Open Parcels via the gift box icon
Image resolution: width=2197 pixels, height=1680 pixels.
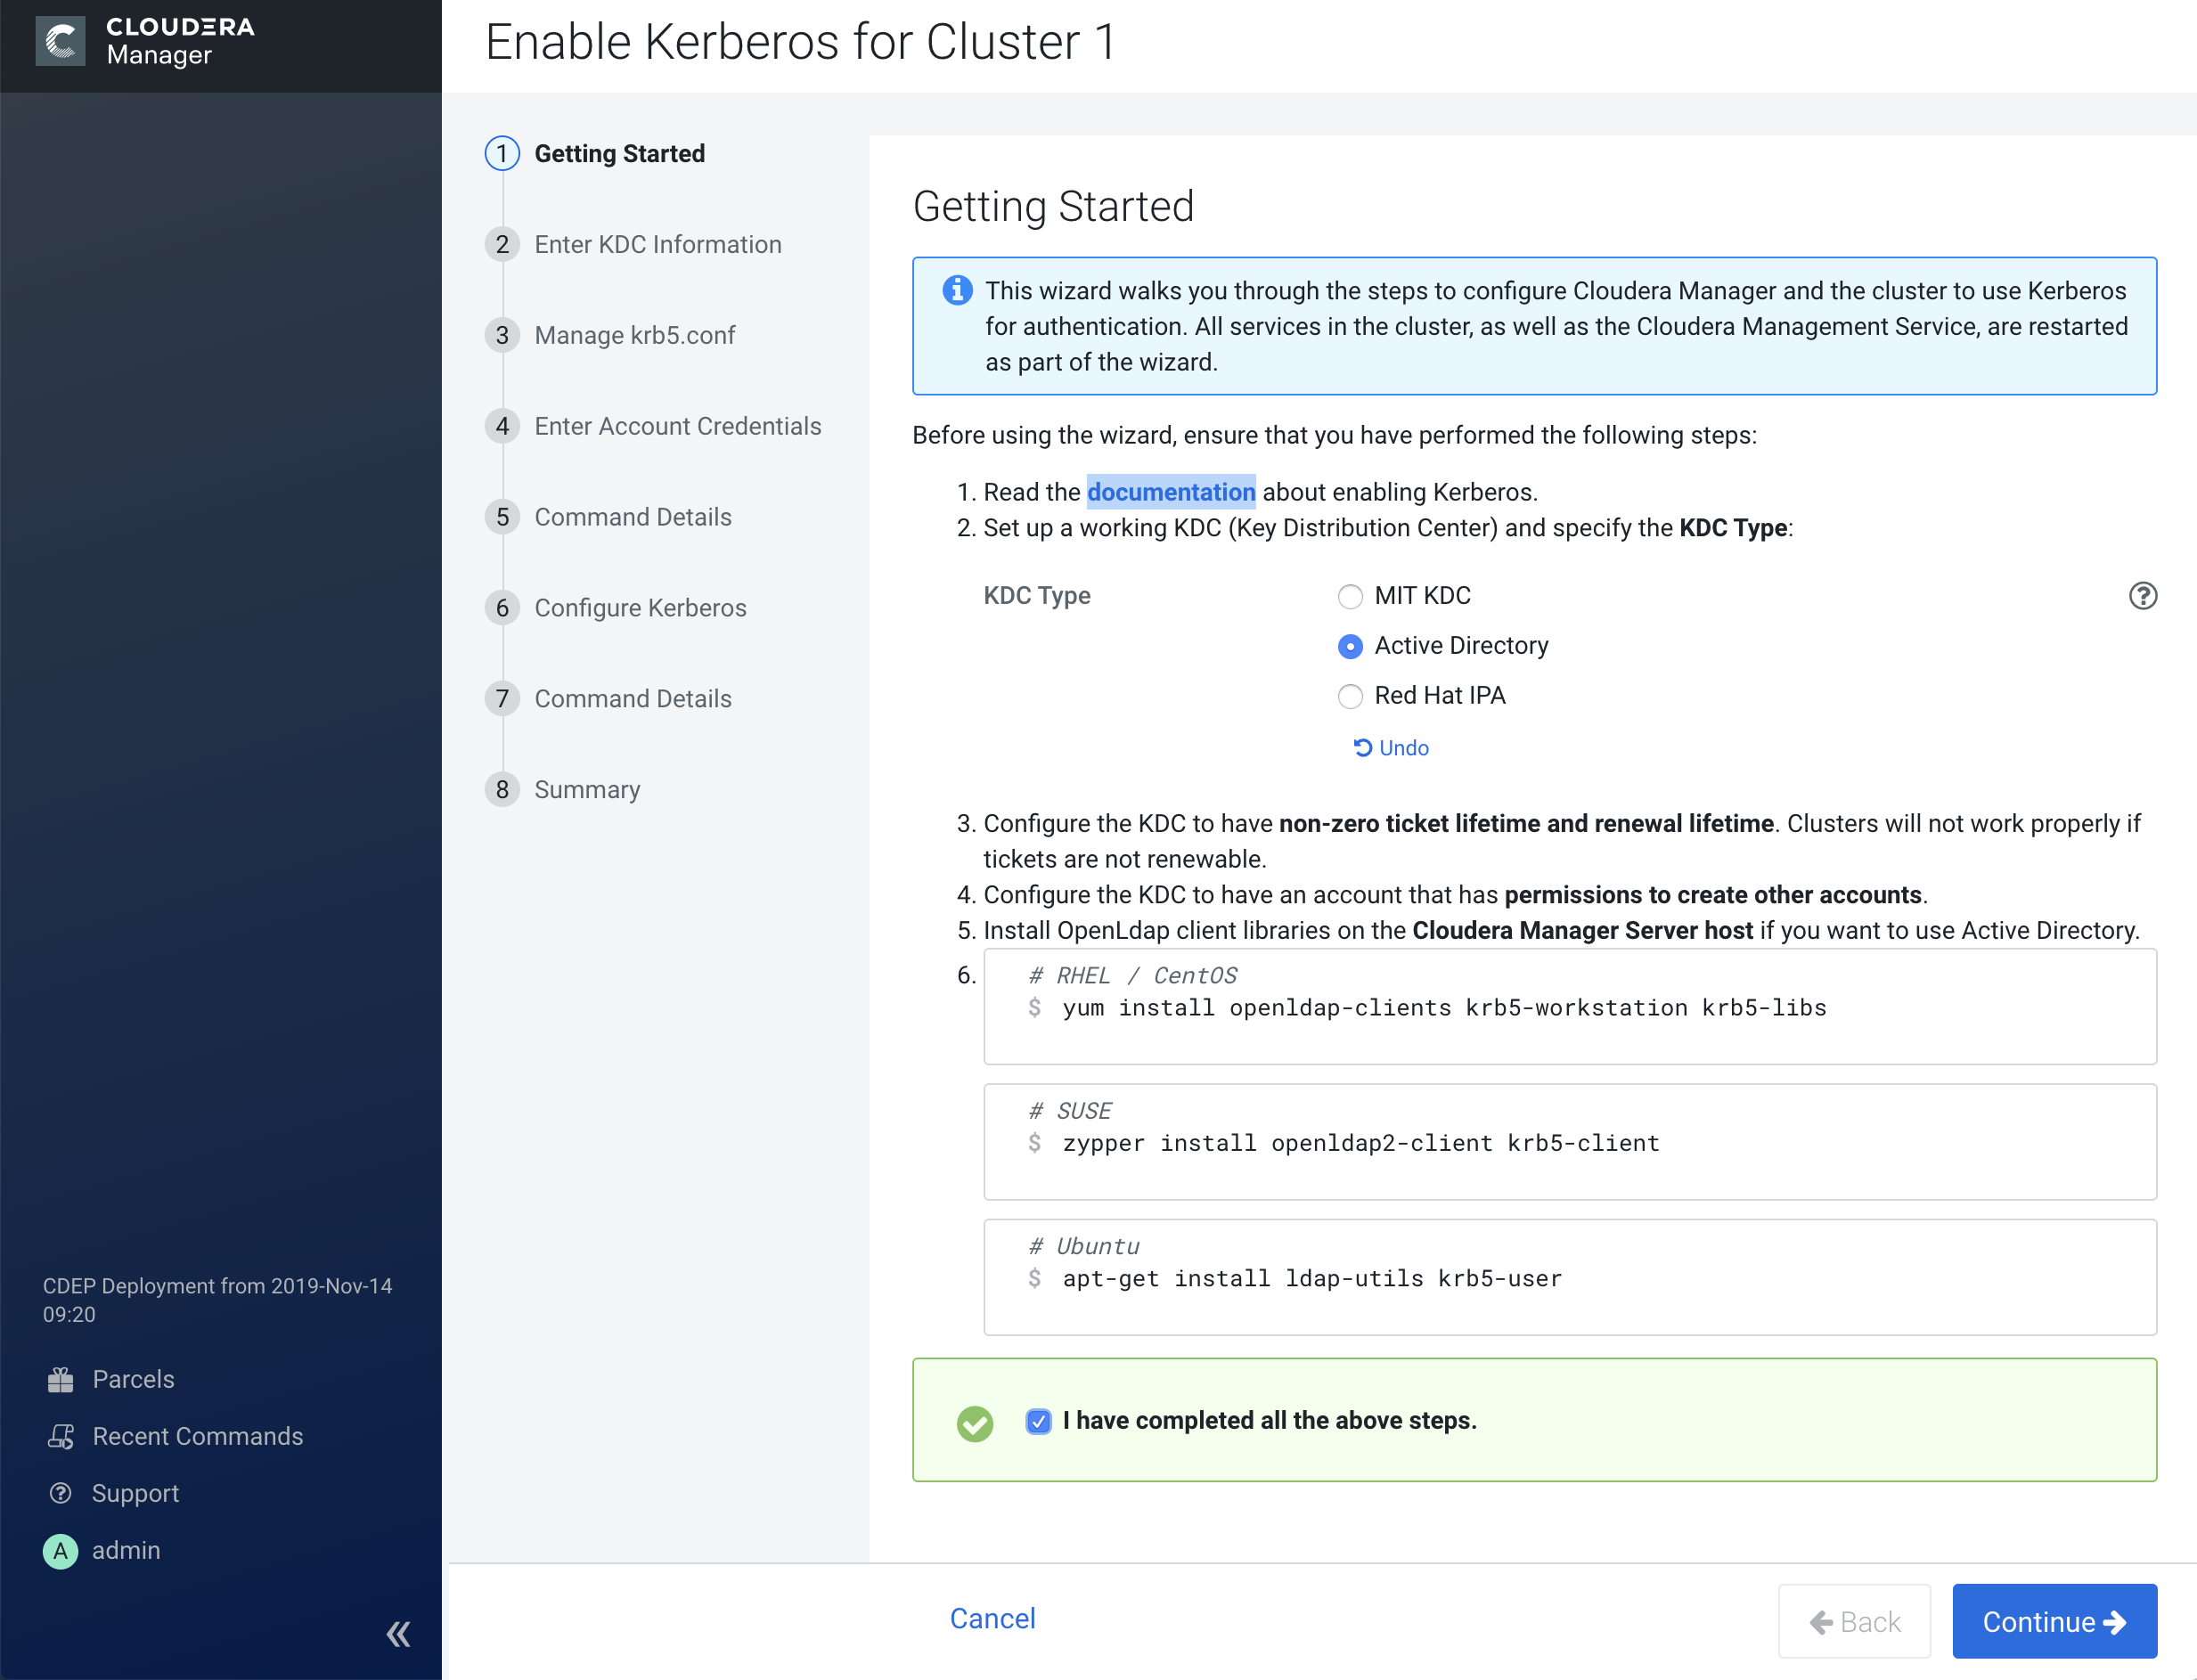tap(61, 1380)
